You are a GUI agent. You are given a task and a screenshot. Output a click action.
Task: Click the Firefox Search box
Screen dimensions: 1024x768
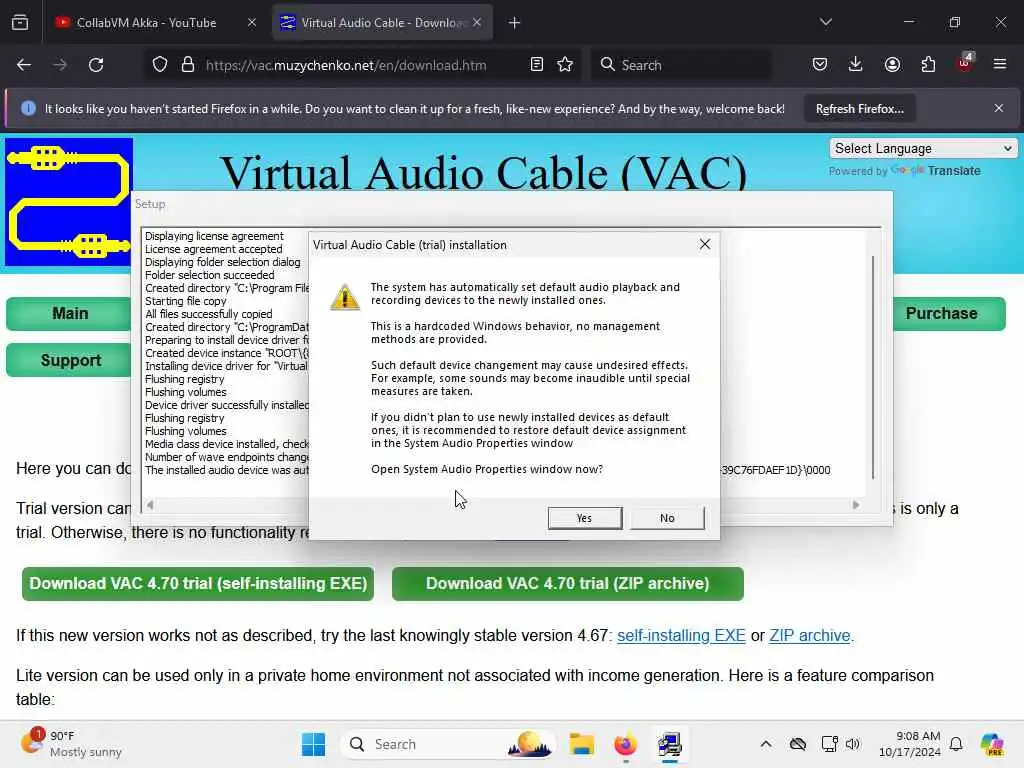pyautogui.click(x=680, y=65)
